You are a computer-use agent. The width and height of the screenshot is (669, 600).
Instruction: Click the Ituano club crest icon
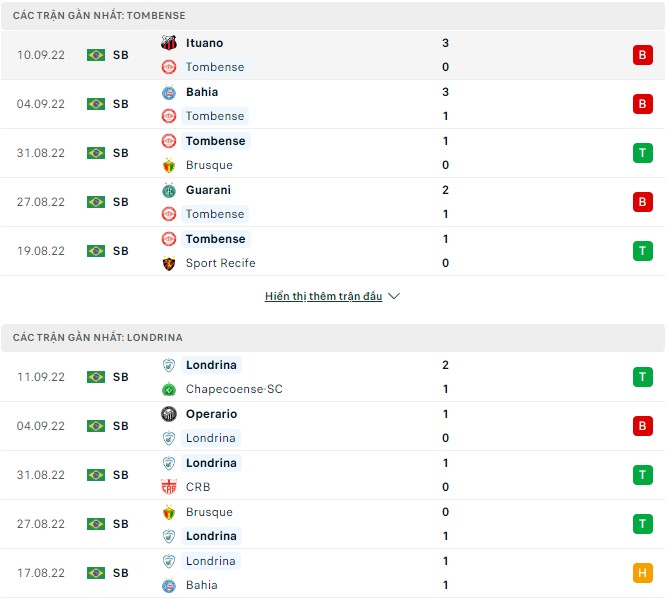[169, 43]
